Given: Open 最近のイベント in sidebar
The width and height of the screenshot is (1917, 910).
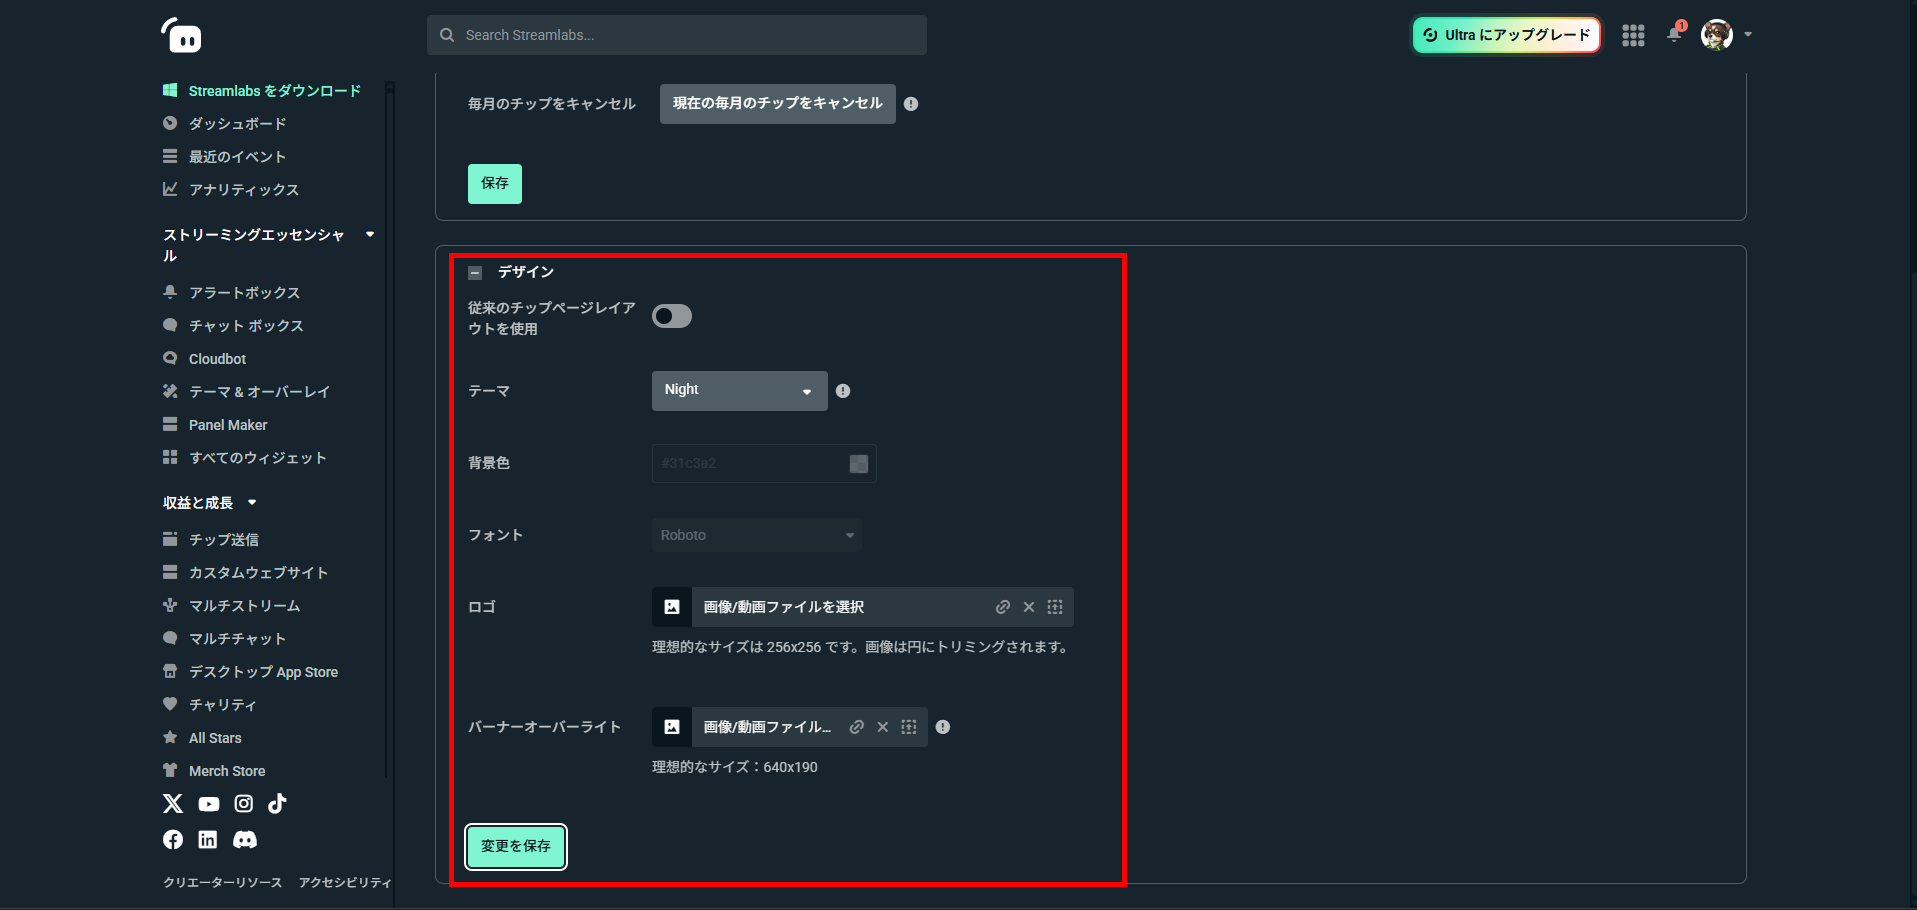Looking at the screenshot, I should click(237, 157).
